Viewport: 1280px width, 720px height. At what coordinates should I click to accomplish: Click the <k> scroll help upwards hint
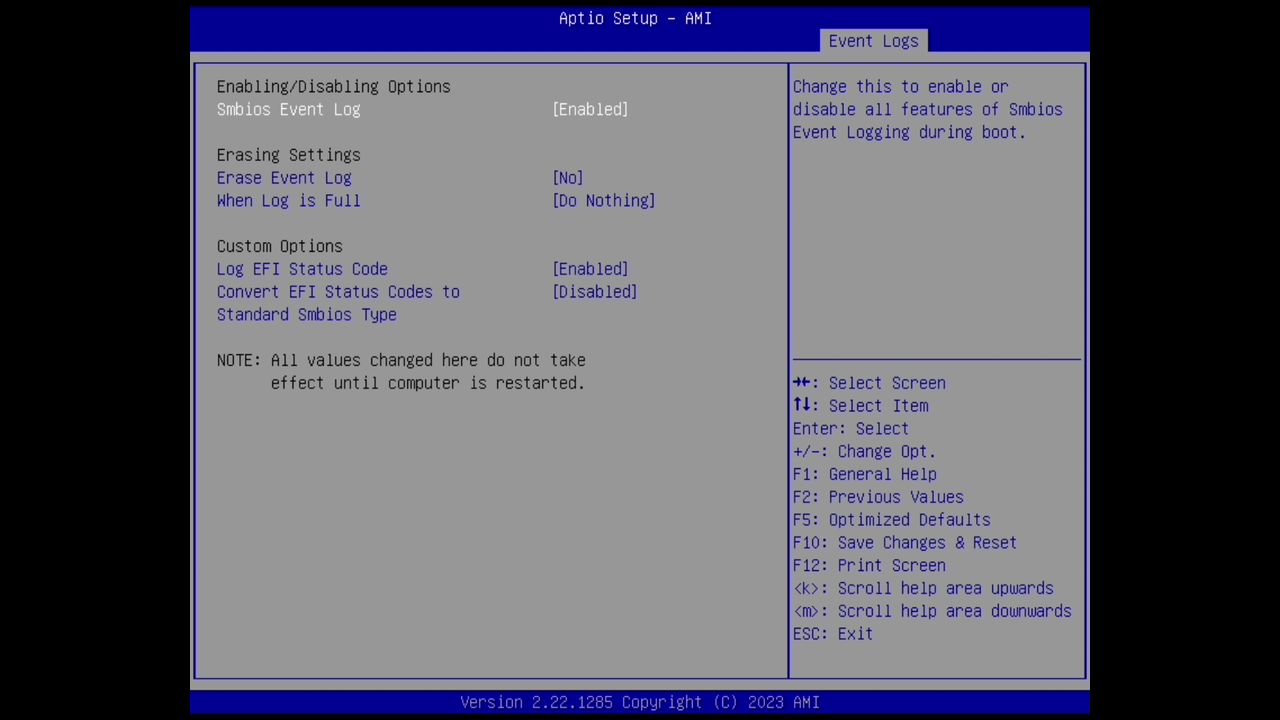click(923, 589)
